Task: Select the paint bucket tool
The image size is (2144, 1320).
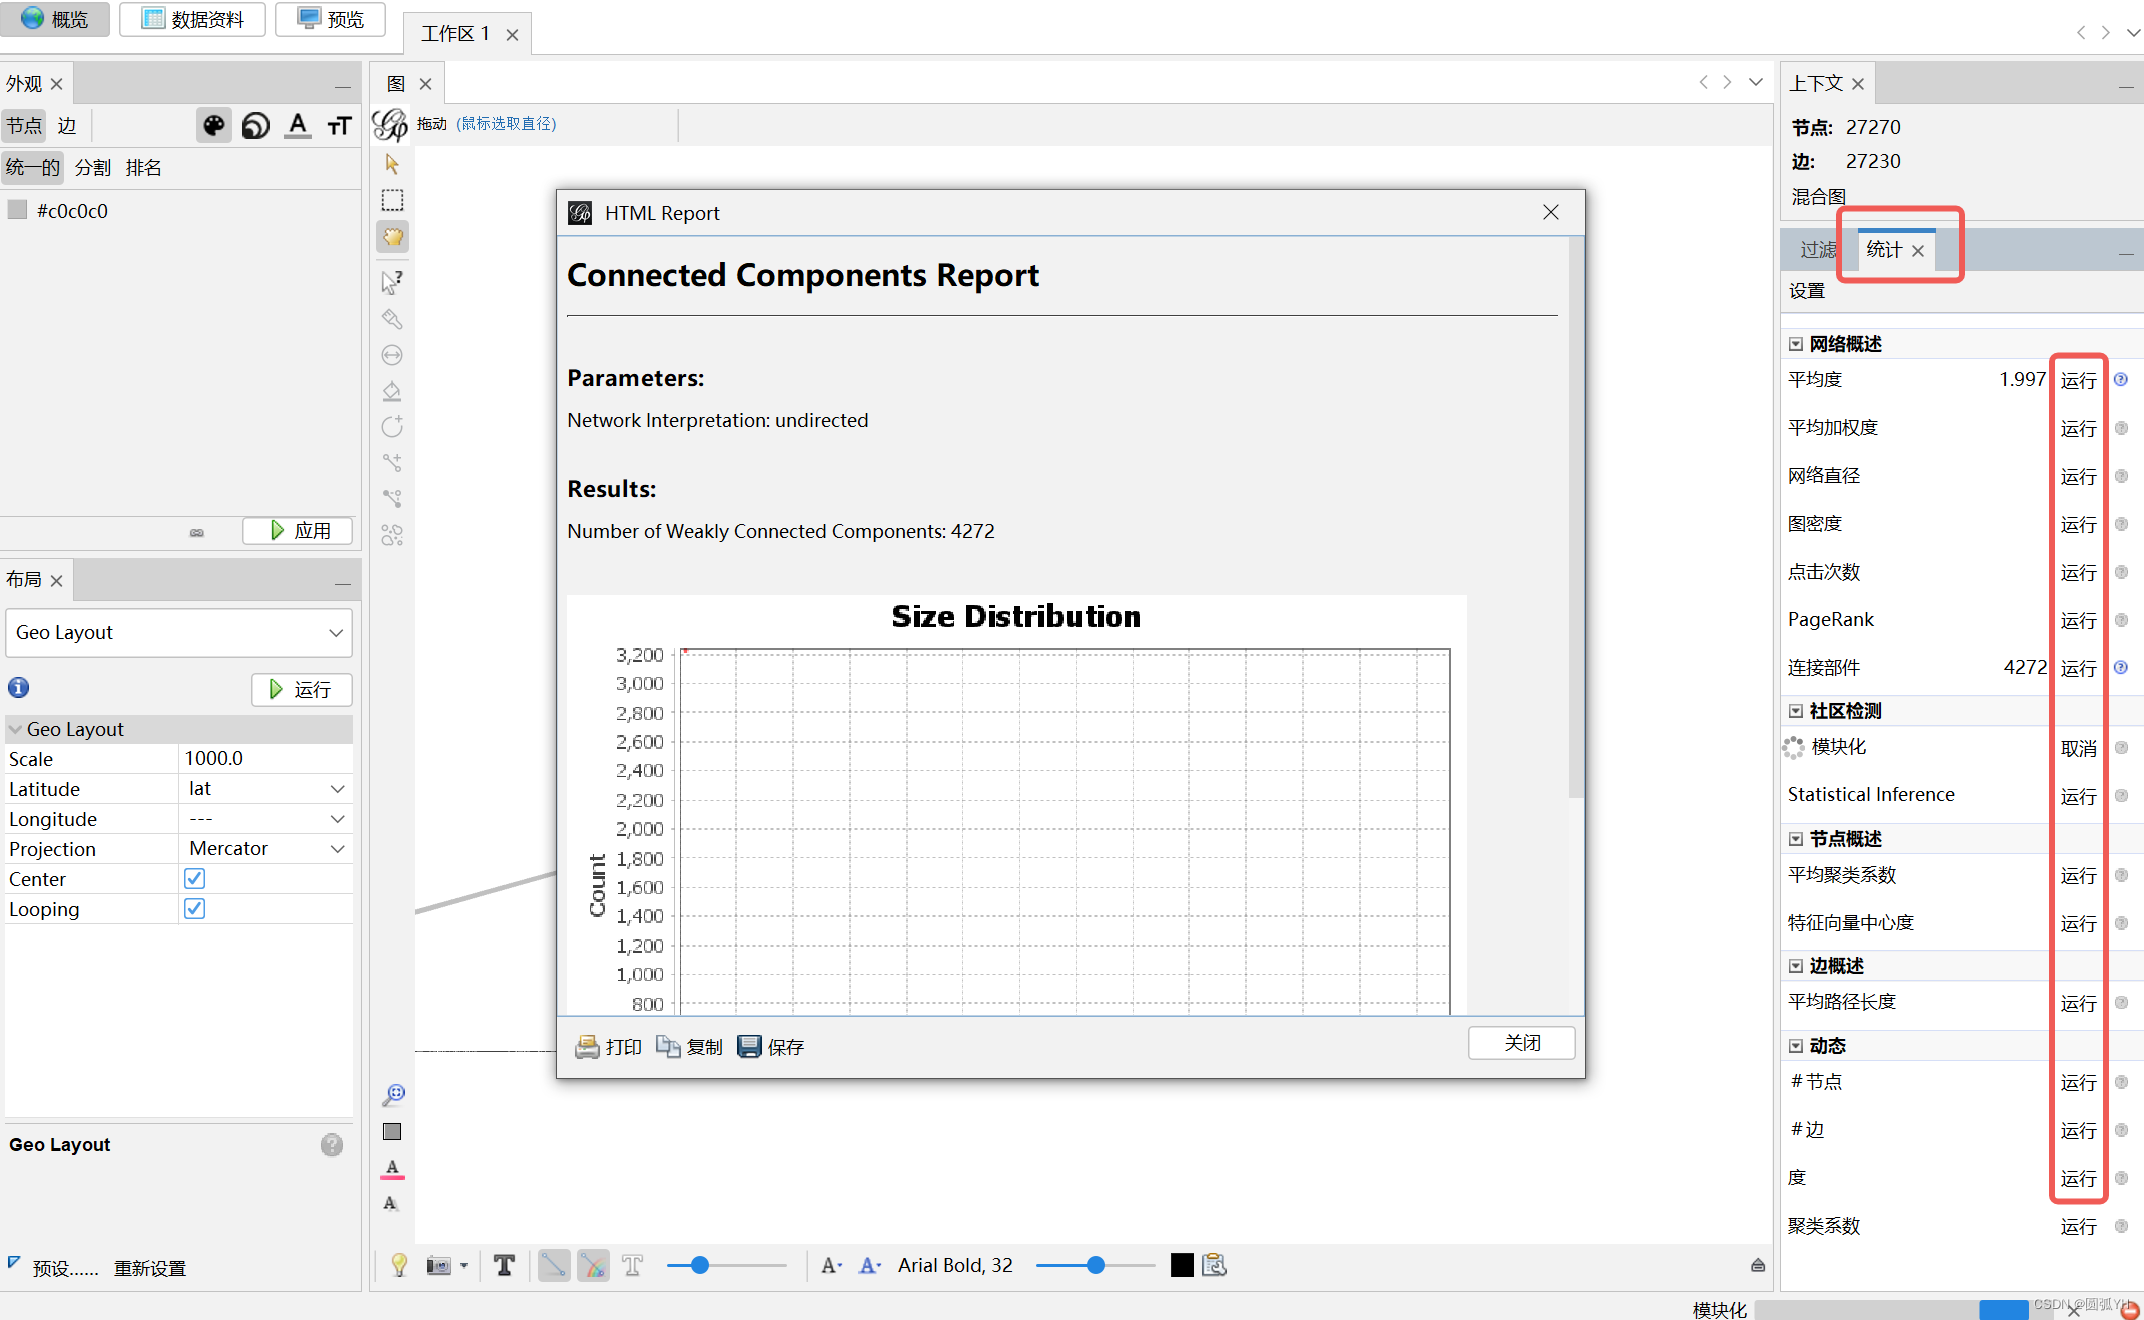Action: (x=392, y=391)
